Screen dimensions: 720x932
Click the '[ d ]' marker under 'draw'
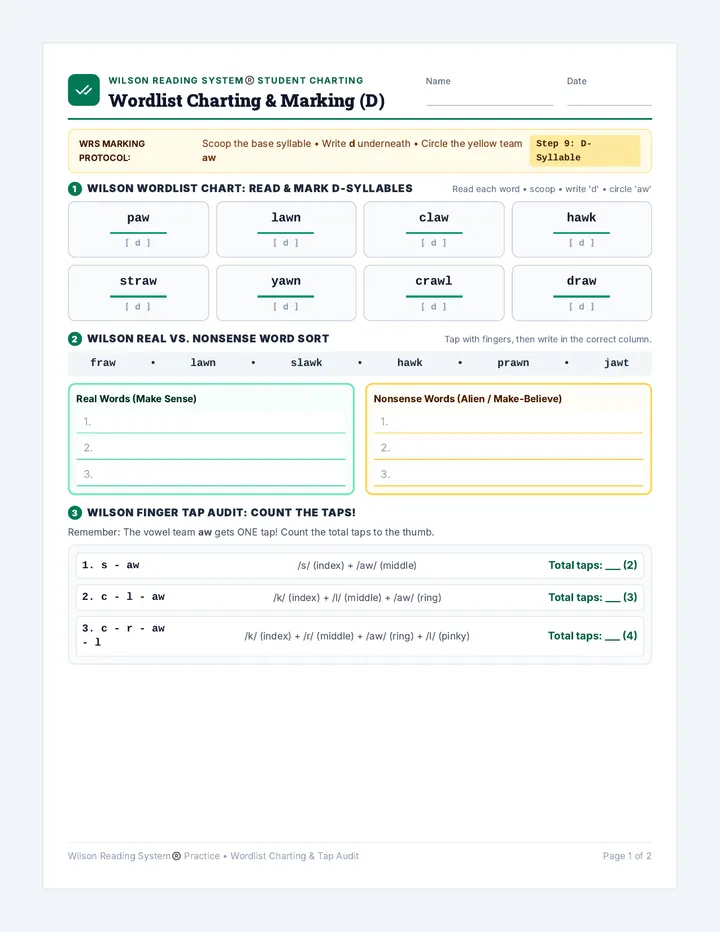click(x=581, y=307)
